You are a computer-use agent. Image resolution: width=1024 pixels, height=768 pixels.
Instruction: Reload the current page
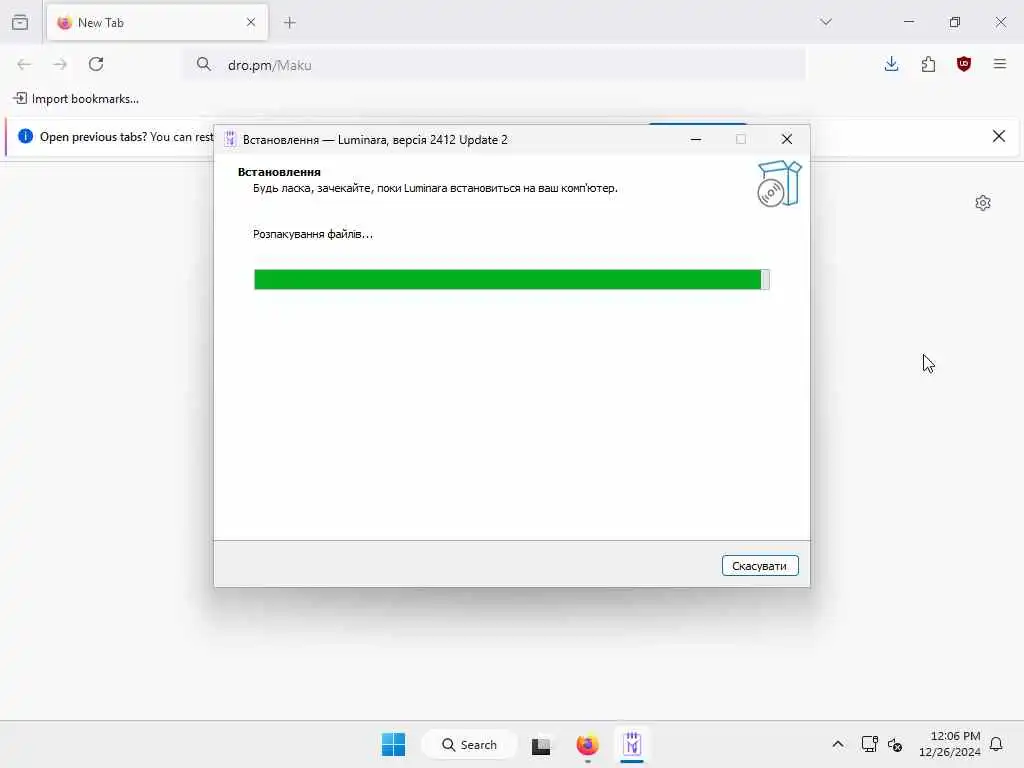click(96, 64)
